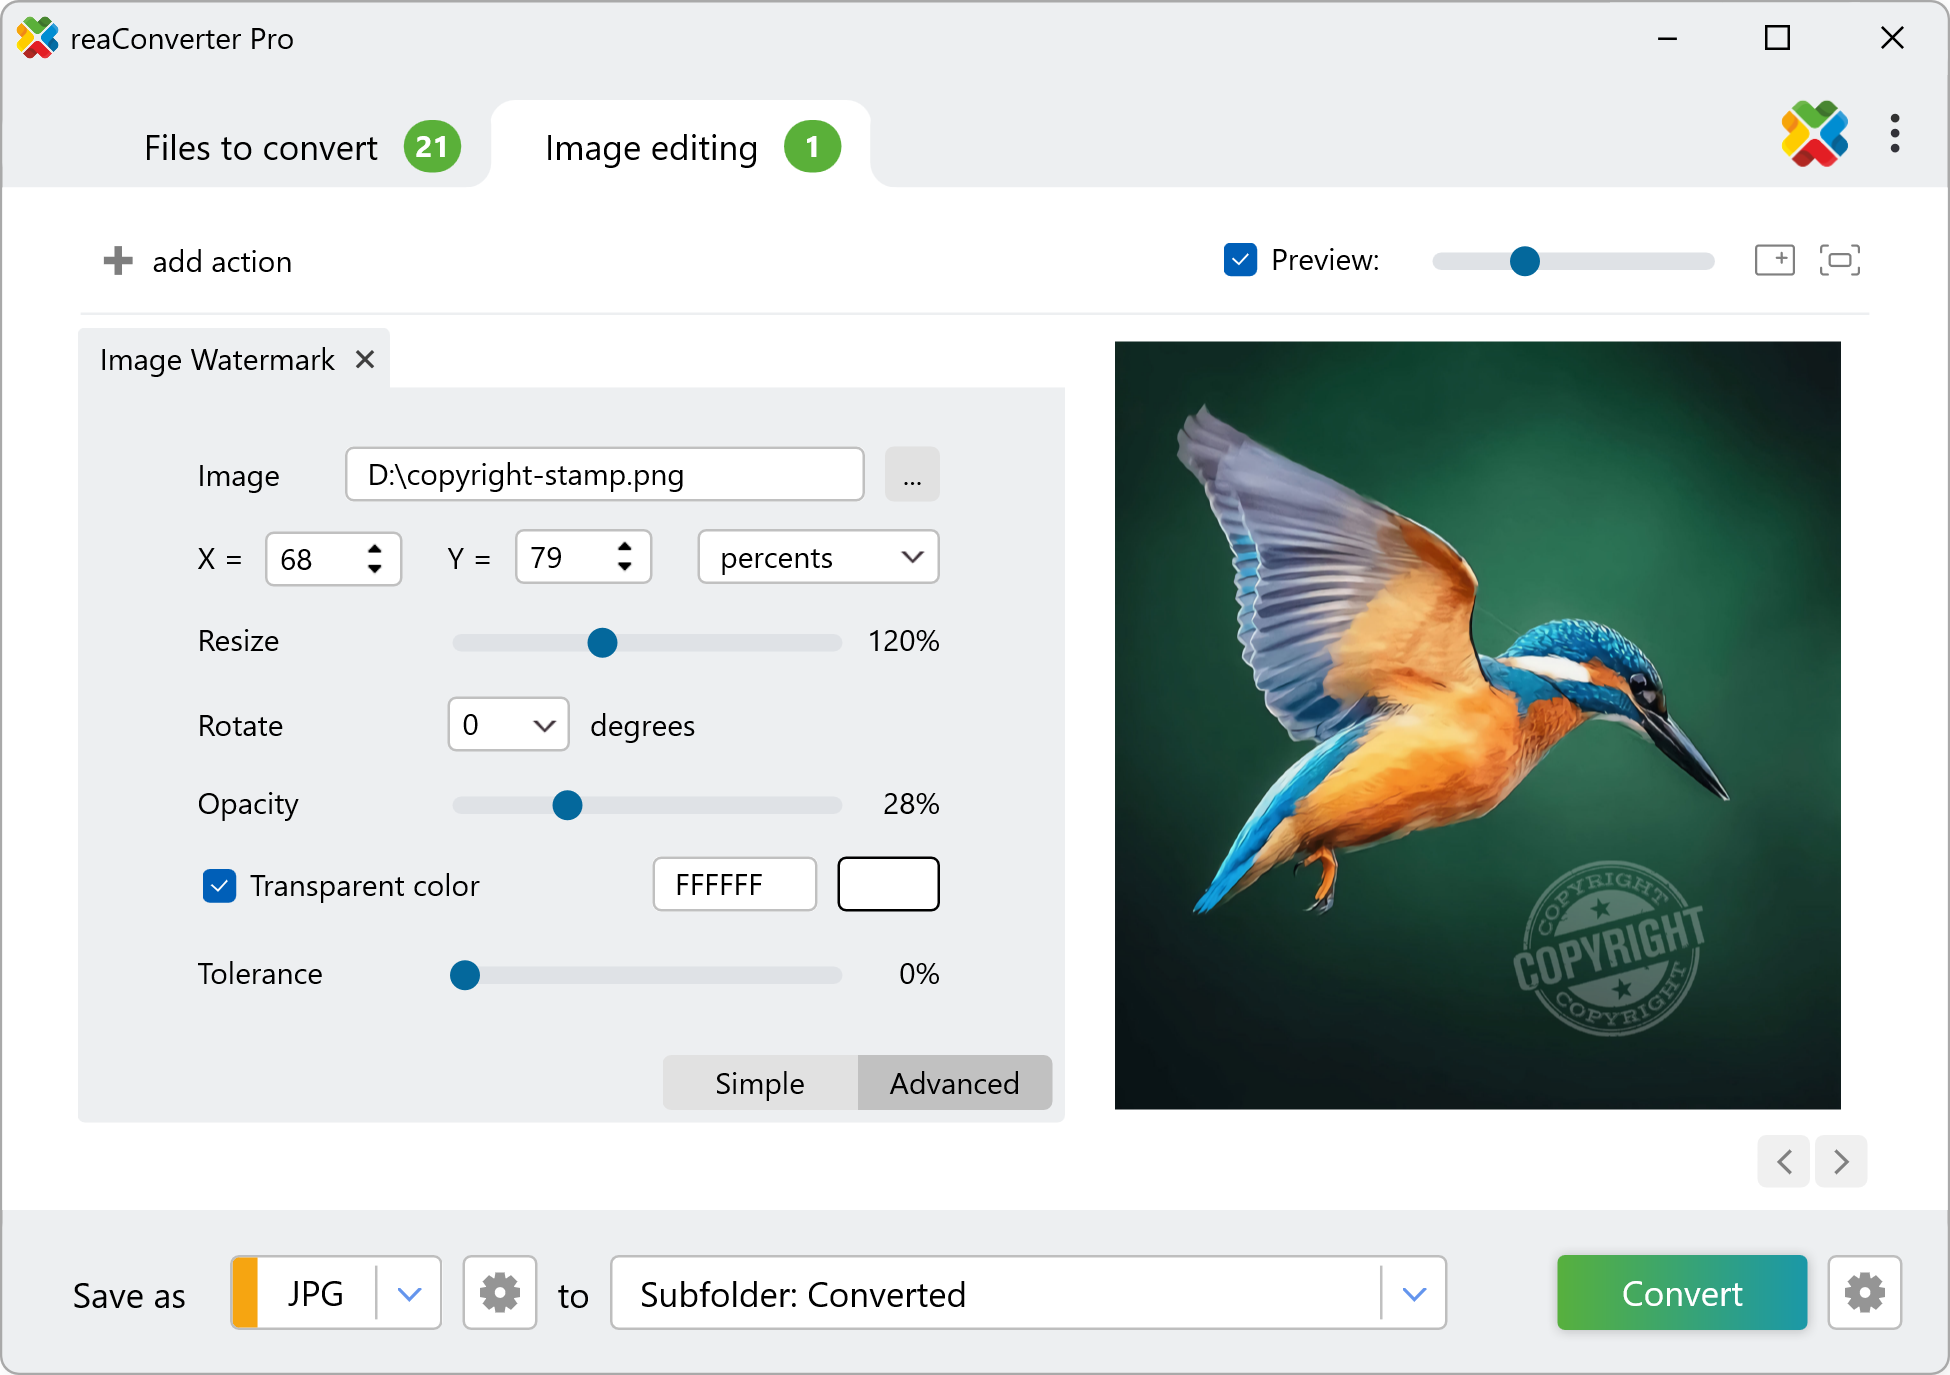
Task: Go to the previous preview image
Action: (x=1784, y=1161)
